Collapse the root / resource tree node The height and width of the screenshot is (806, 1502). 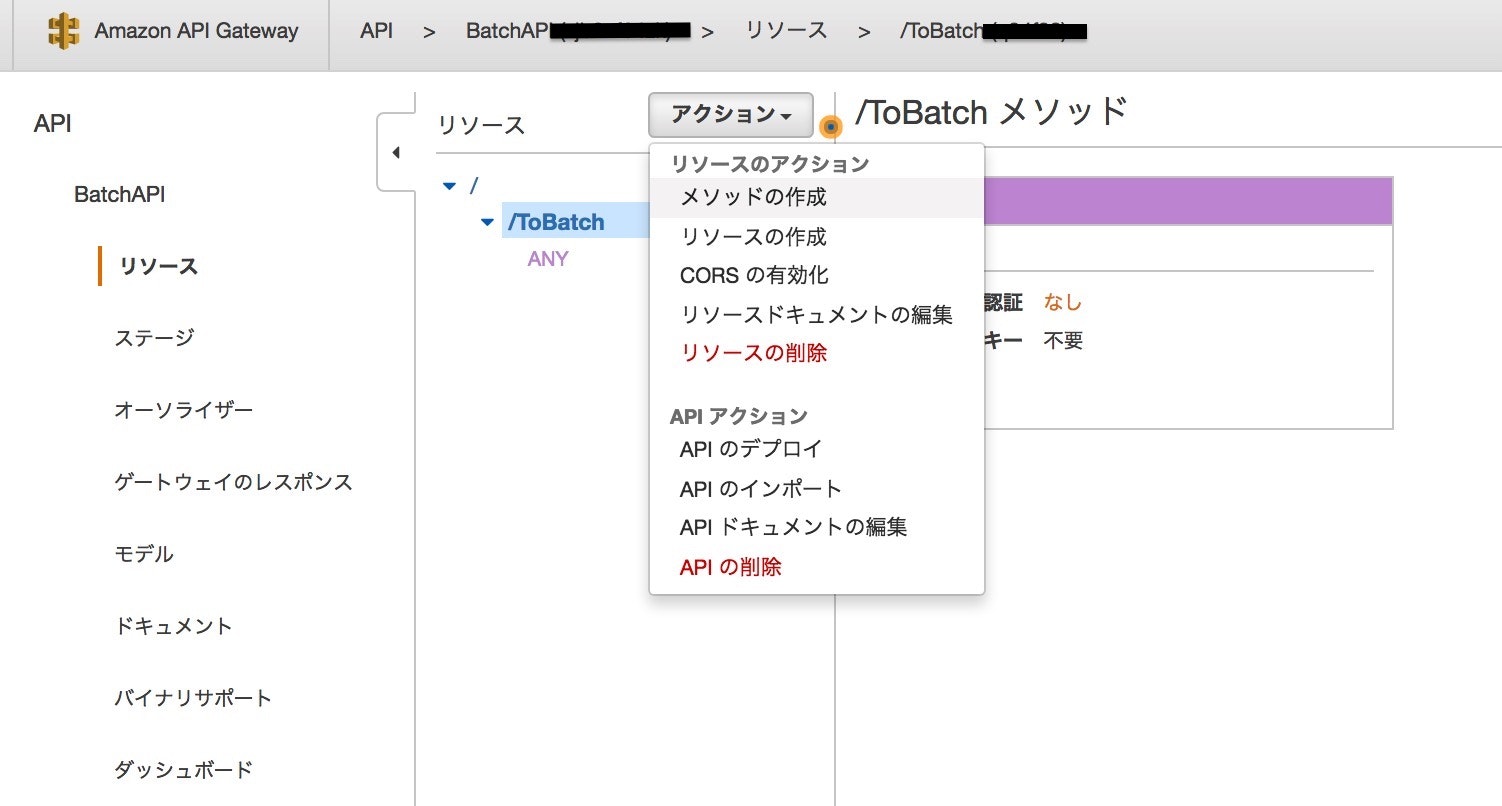pyautogui.click(x=449, y=186)
